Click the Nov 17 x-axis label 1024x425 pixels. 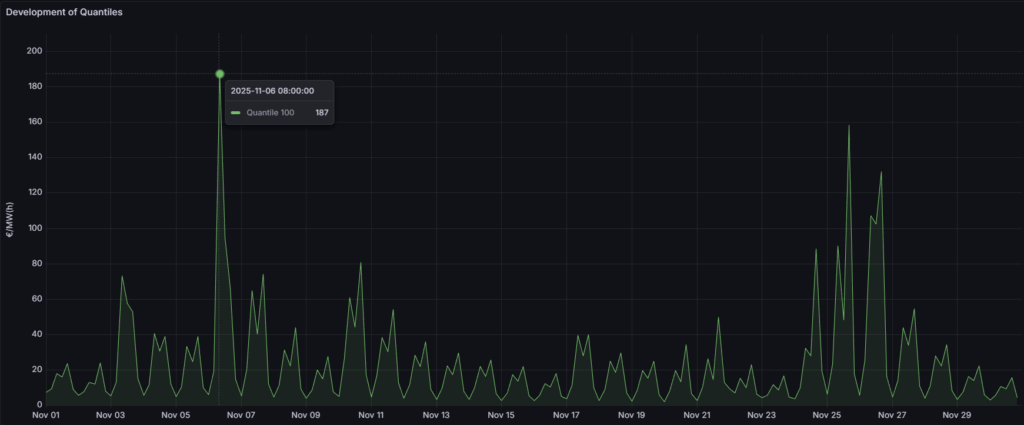tap(567, 415)
